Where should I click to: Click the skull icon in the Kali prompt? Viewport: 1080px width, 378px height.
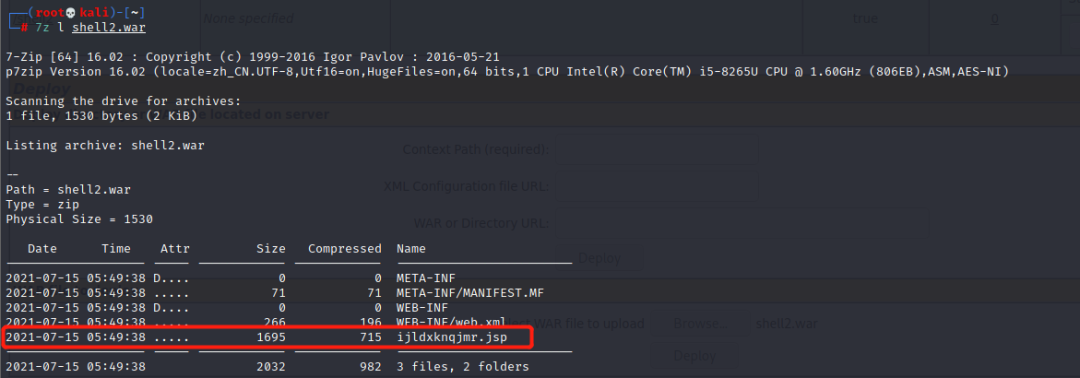(x=70, y=13)
